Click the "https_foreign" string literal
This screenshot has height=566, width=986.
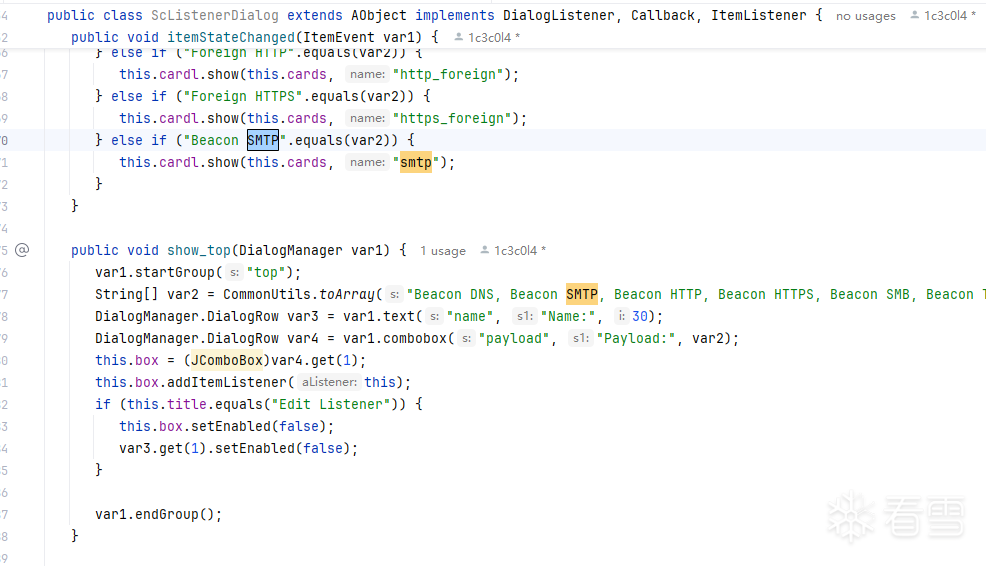click(452, 118)
